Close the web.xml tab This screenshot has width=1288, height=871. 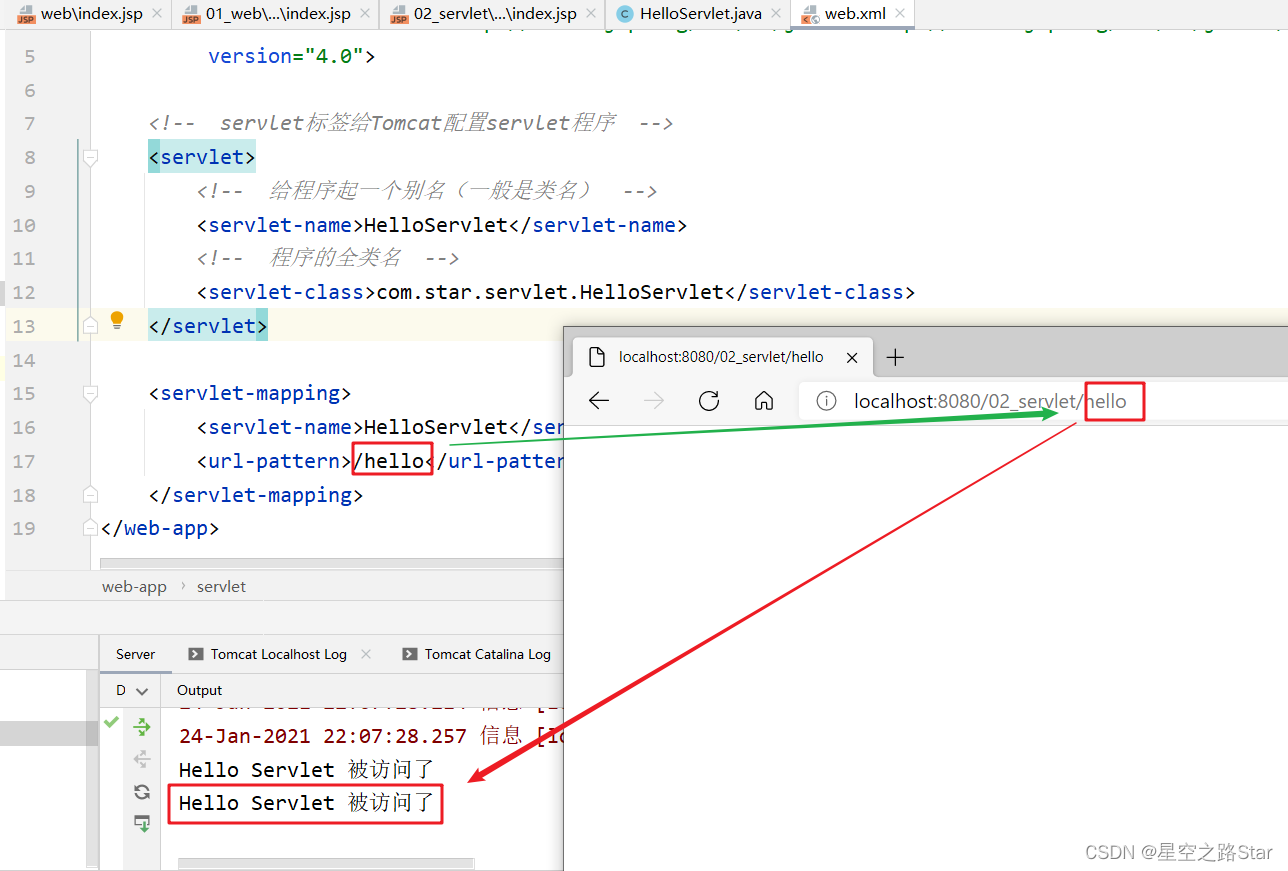point(899,14)
